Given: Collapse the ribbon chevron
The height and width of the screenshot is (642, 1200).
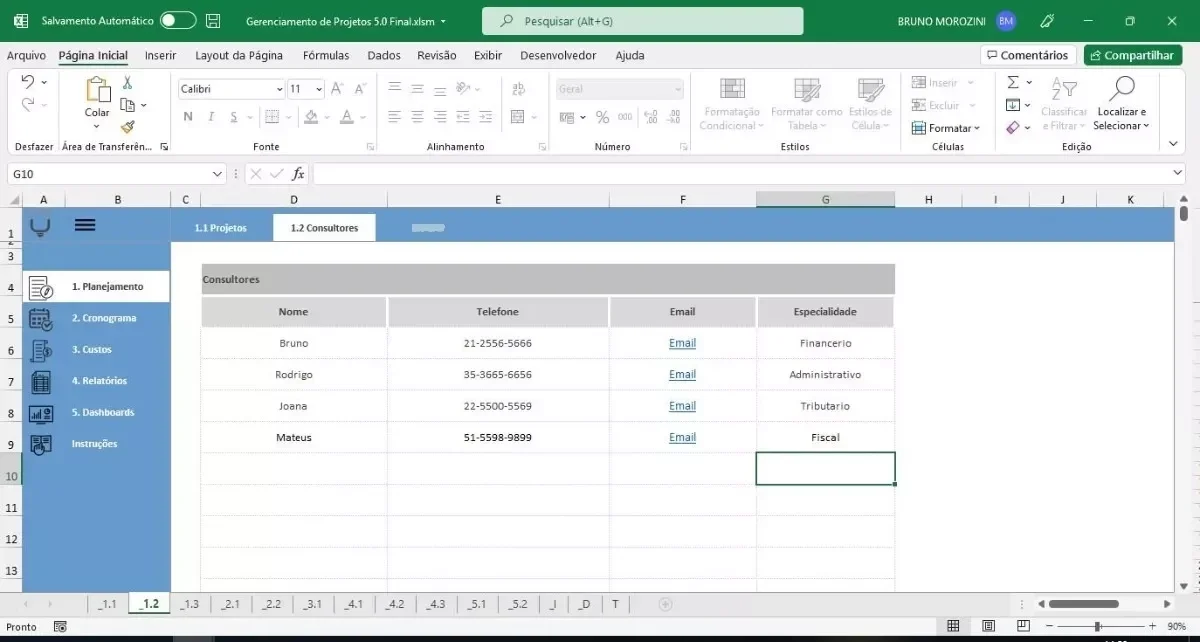Looking at the screenshot, I should [1175, 146].
